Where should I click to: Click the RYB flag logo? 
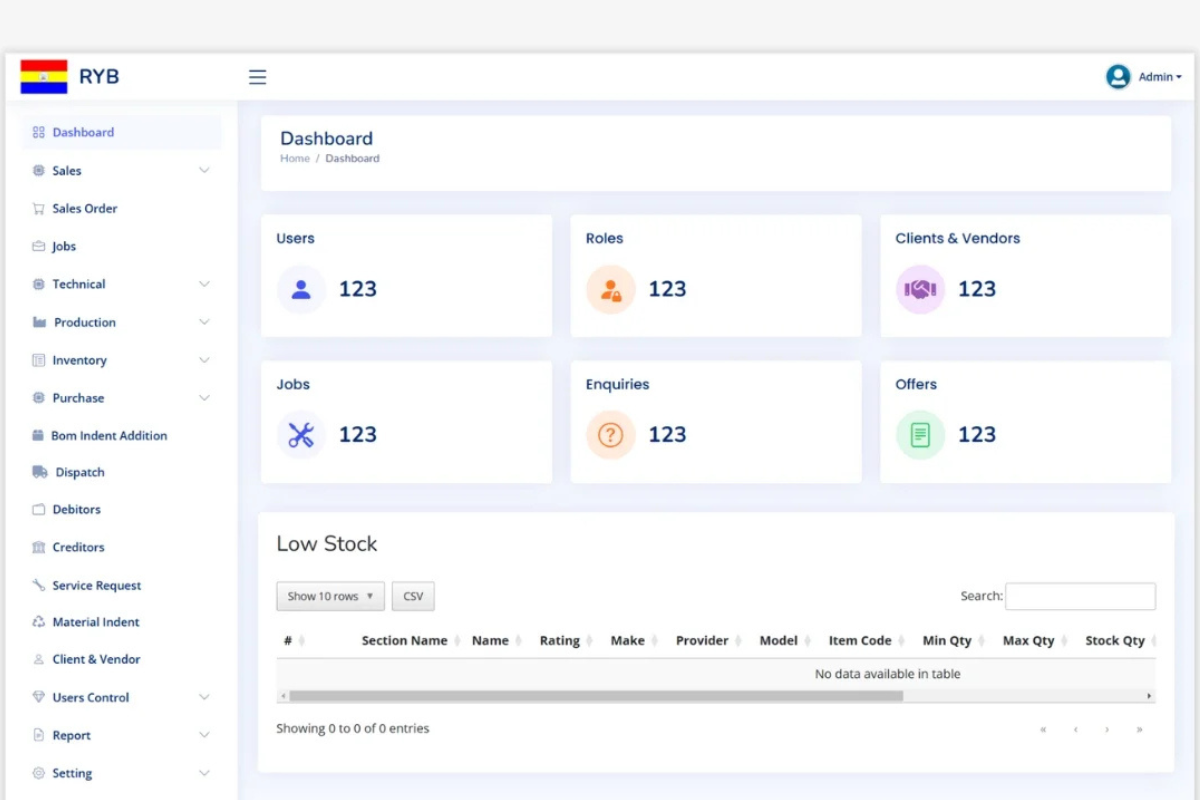pos(44,77)
